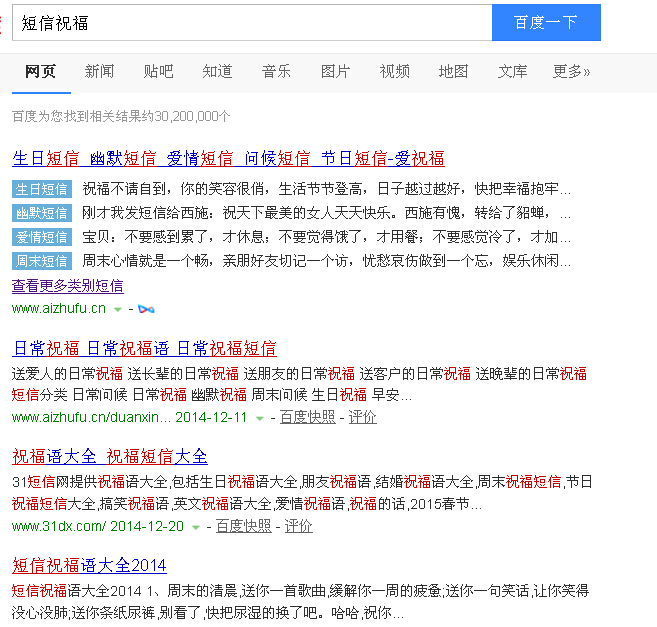Expand dropdown arrow next to www.aizhufu.cn
This screenshot has height=627, width=657.
coord(118,310)
